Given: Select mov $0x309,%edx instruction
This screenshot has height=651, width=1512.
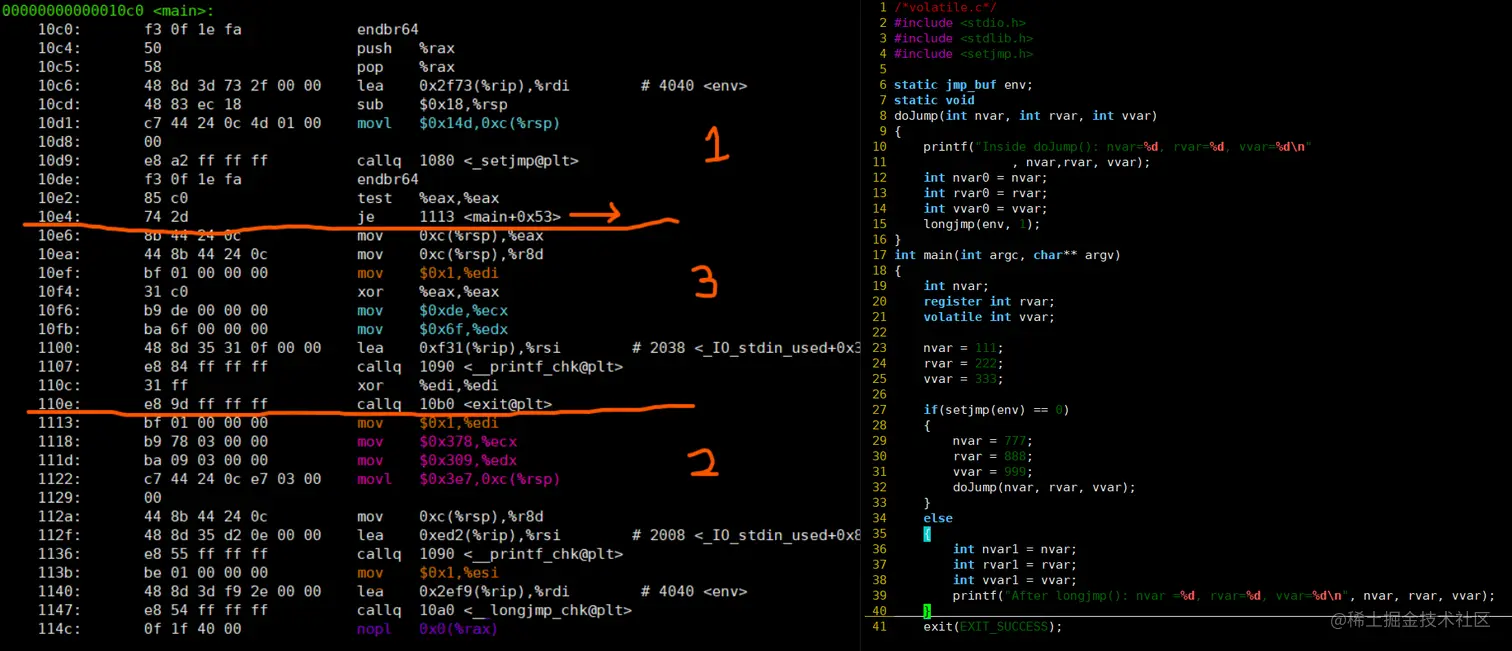Looking at the screenshot, I should [x=437, y=461].
